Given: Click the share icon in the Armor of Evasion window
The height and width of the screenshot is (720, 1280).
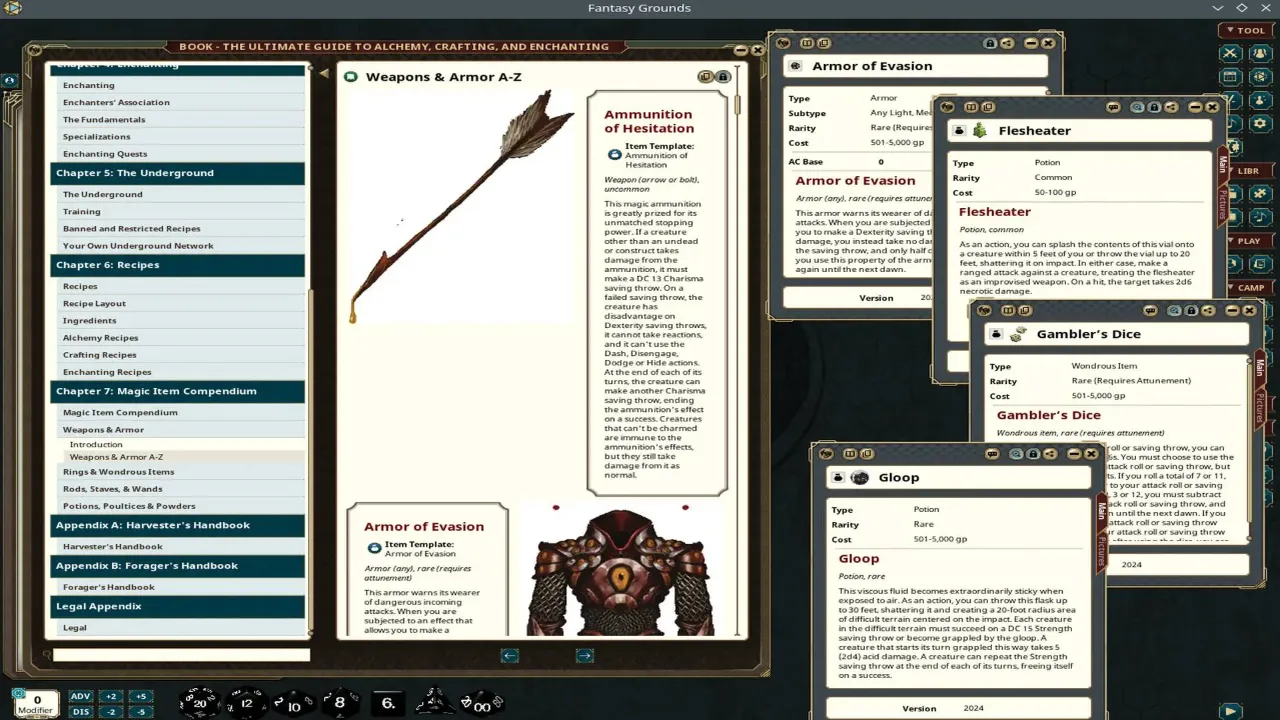Looking at the screenshot, I should [x=1007, y=43].
